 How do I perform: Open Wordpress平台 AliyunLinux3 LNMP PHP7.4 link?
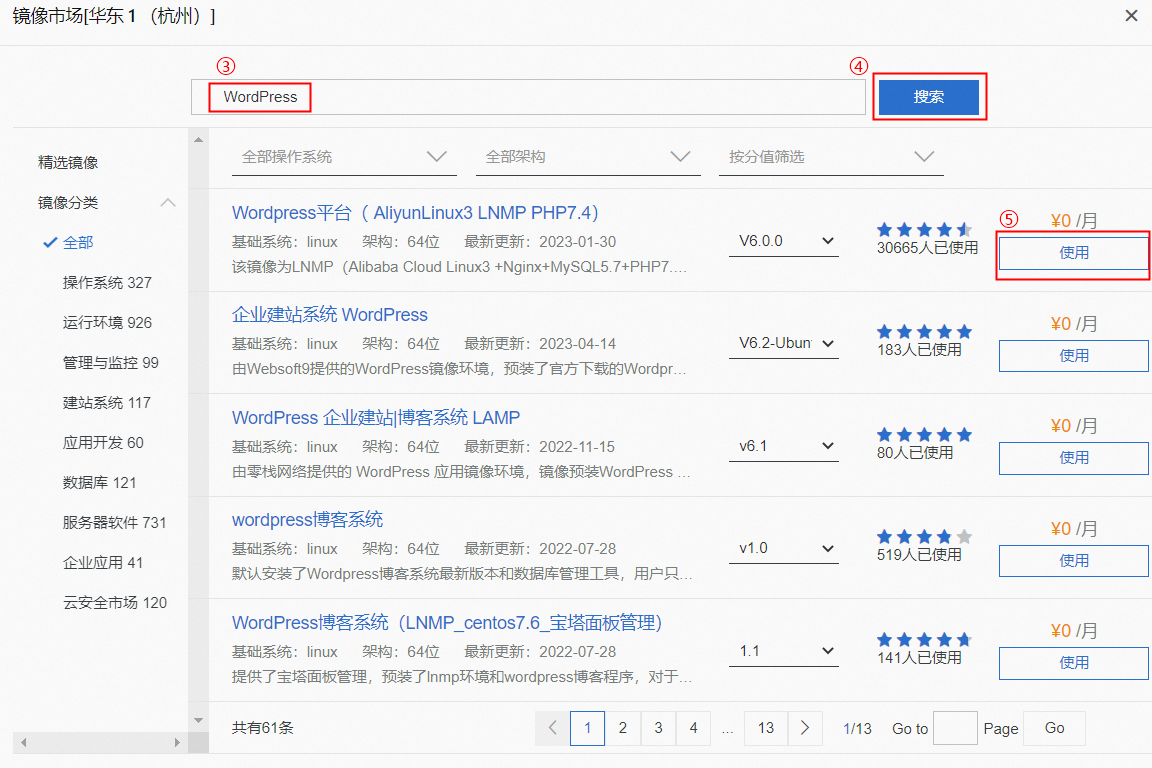pyautogui.click(x=416, y=212)
